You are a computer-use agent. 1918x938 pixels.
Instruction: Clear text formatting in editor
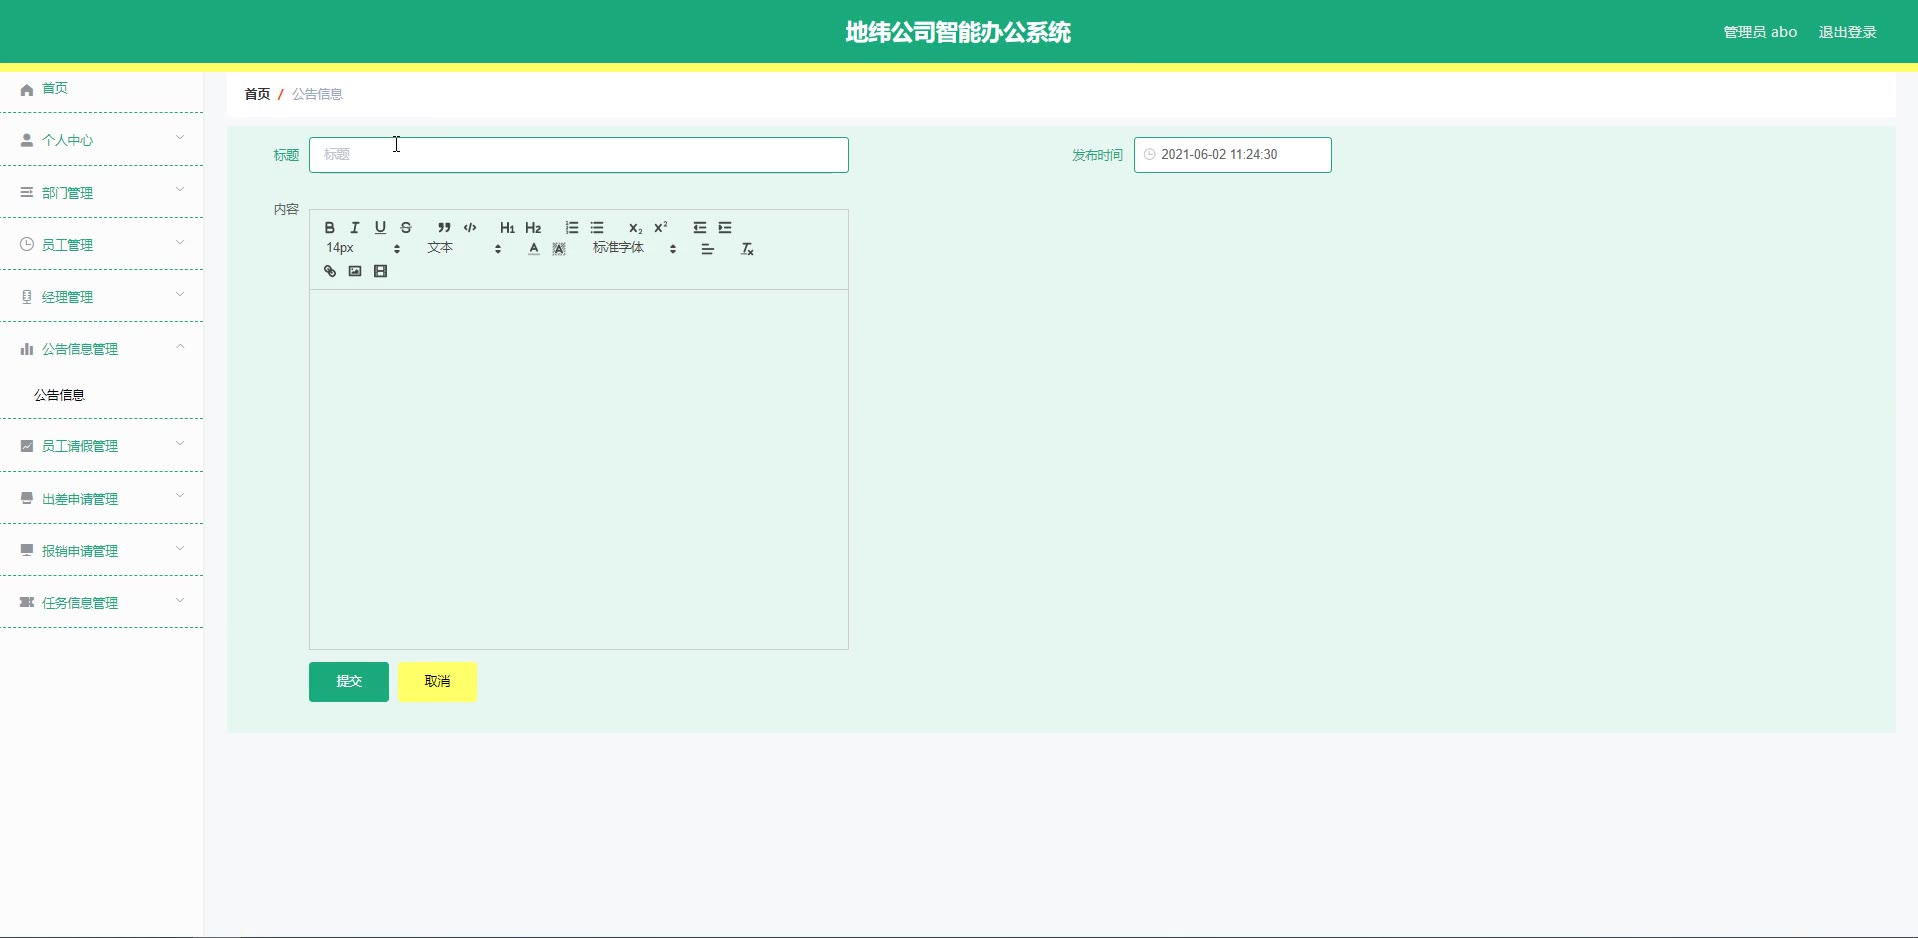(747, 249)
